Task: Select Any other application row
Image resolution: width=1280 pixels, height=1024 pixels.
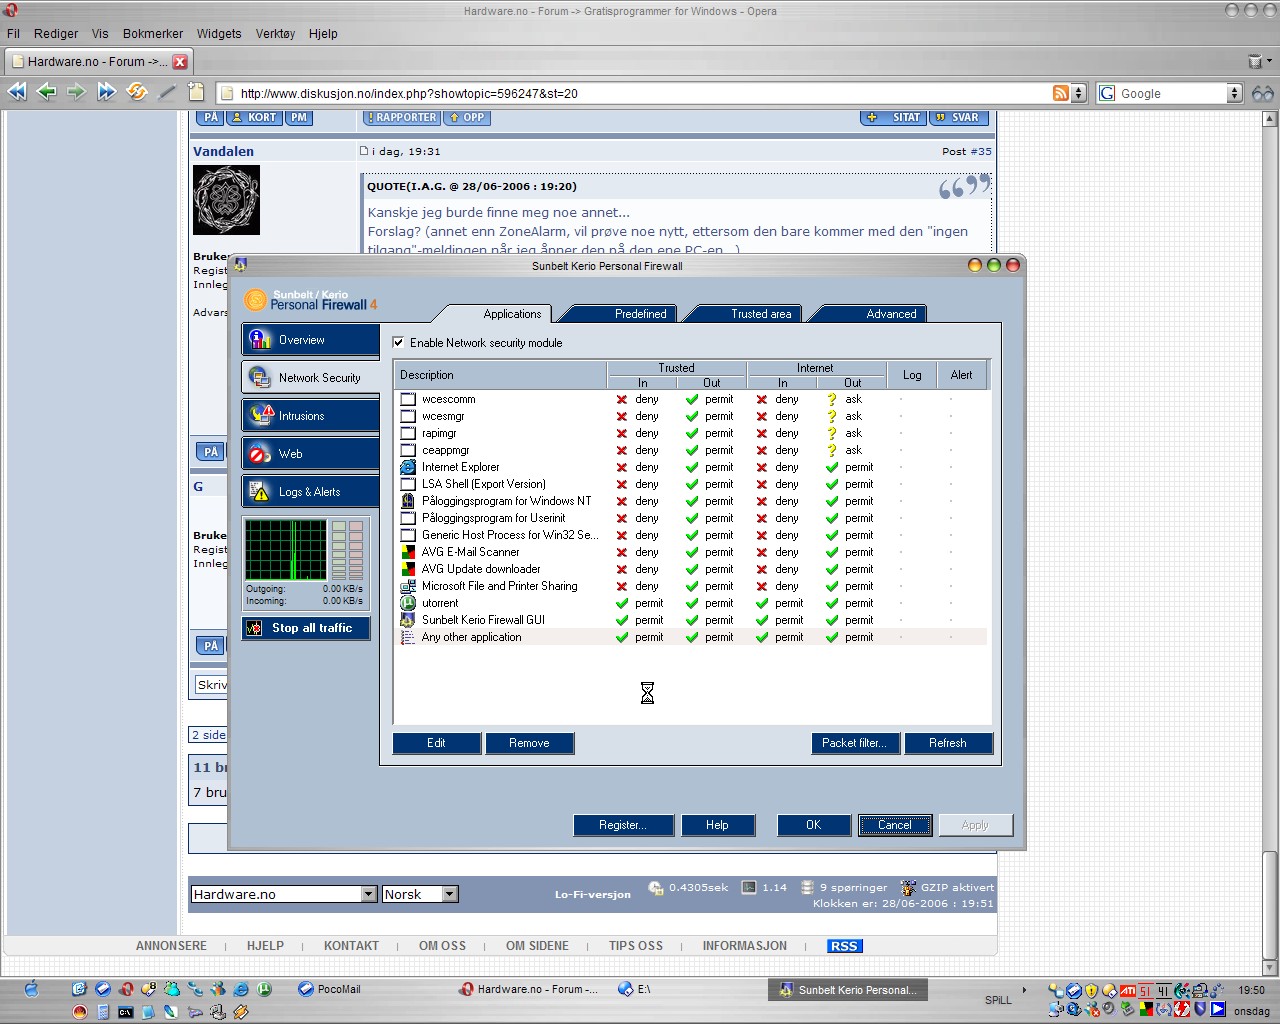Action: click(690, 637)
